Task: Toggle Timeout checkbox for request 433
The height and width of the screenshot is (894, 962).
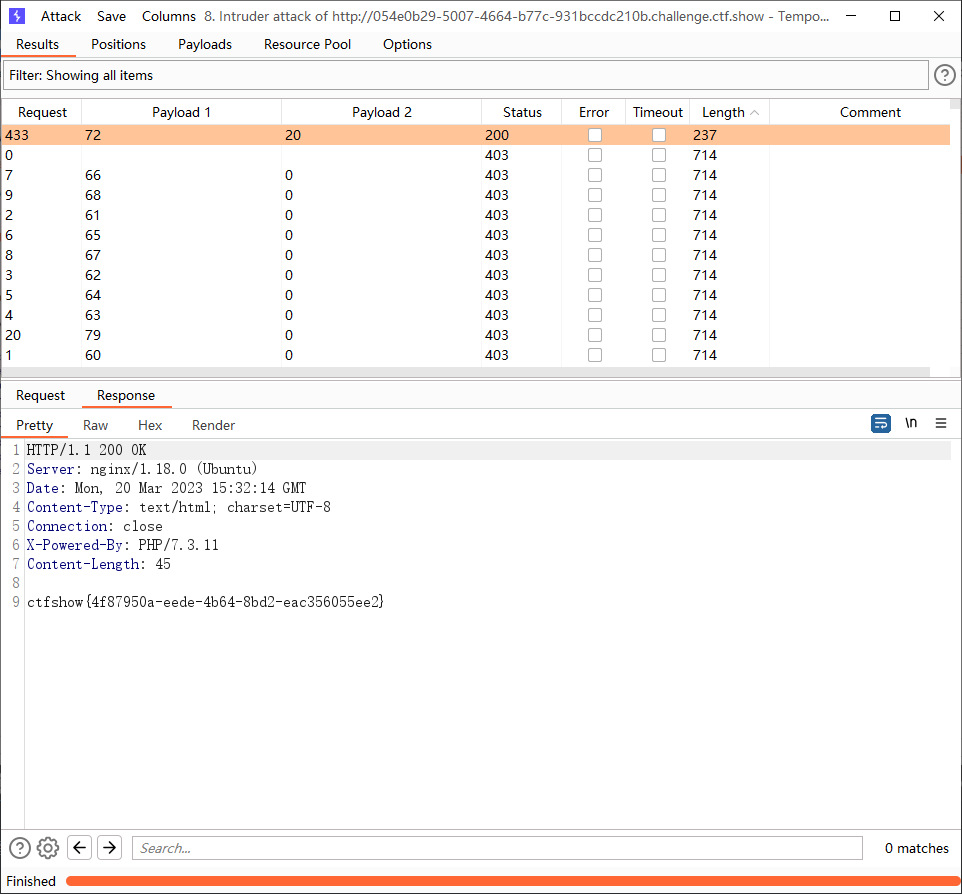Action: click(659, 135)
